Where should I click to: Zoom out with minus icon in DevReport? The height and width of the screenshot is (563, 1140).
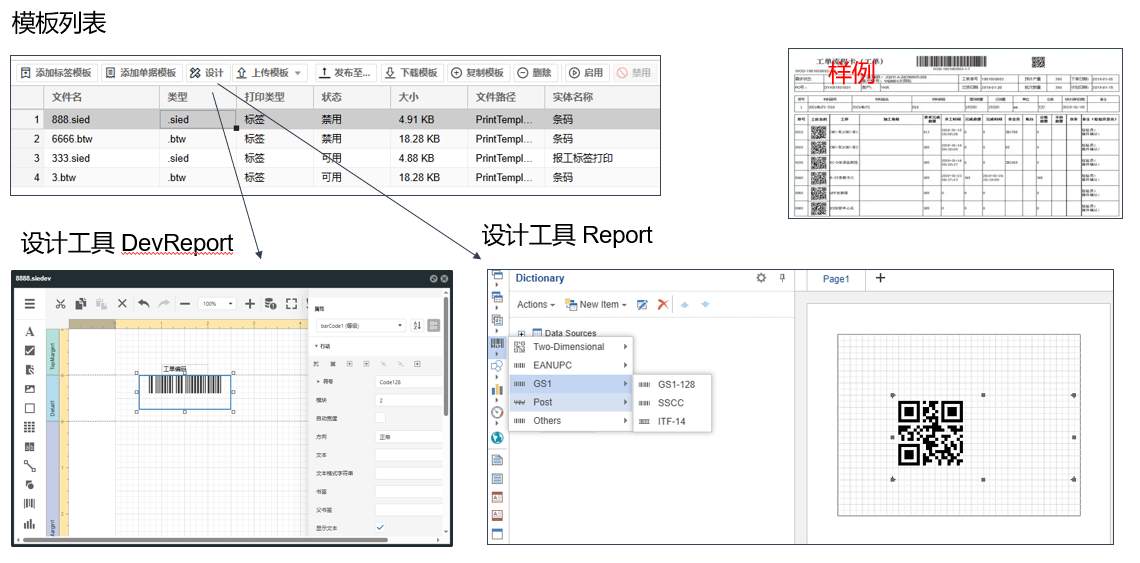tap(185, 303)
